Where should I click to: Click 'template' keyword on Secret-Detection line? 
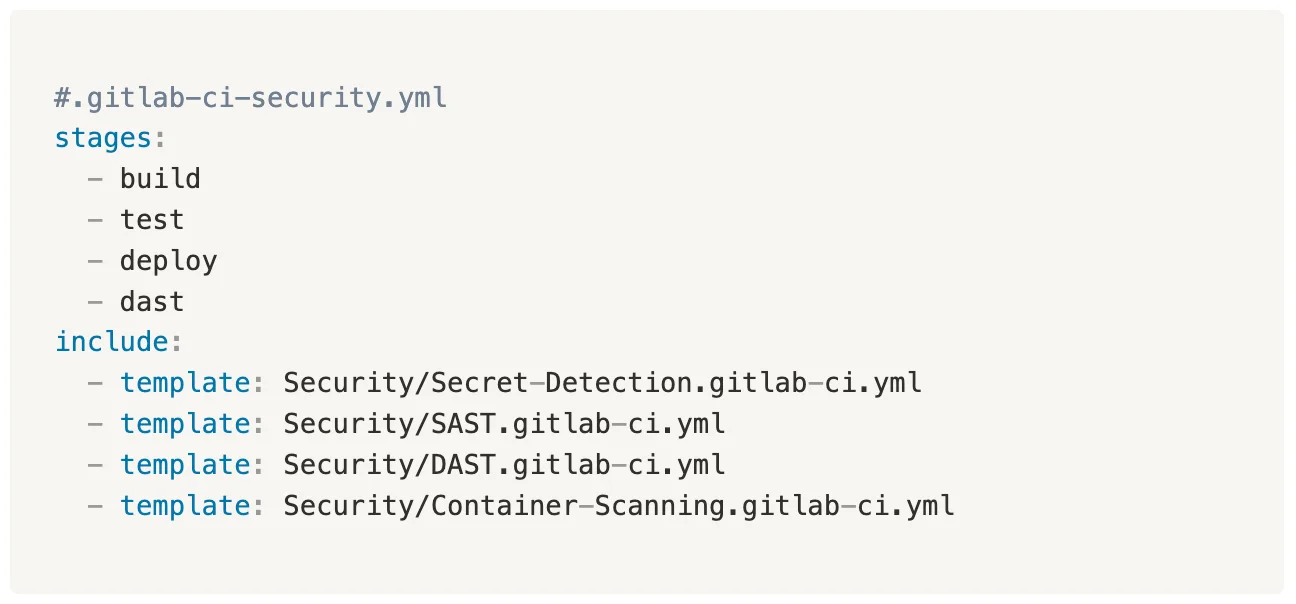pyautogui.click(x=184, y=383)
